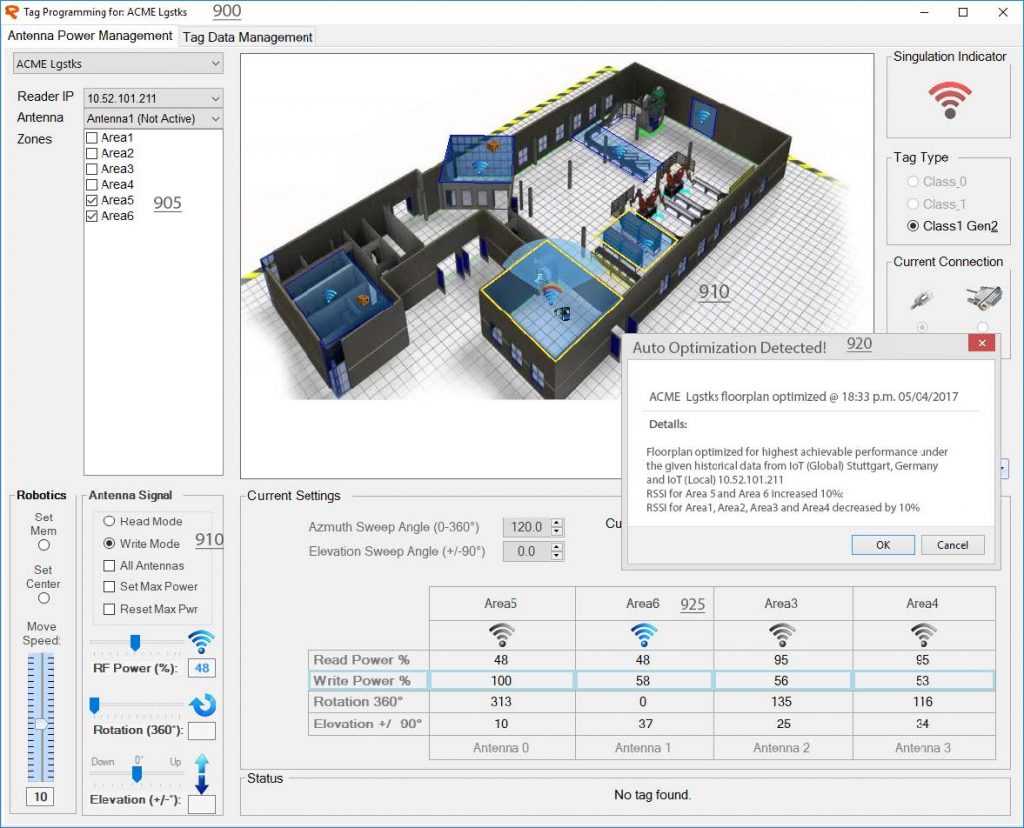Click OK in Auto Optimization Detected dialog
The width and height of the screenshot is (1024, 828).
(881, 545)
